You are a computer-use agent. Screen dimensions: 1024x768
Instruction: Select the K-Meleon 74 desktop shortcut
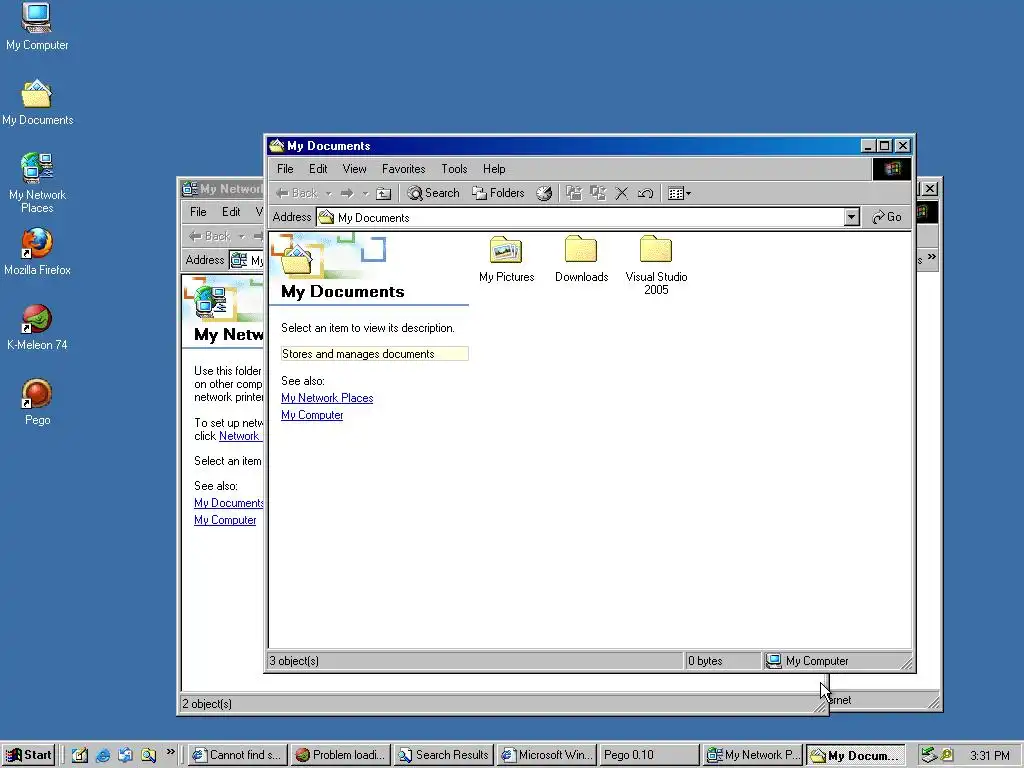pyautogui.click(x=37, y=328)
